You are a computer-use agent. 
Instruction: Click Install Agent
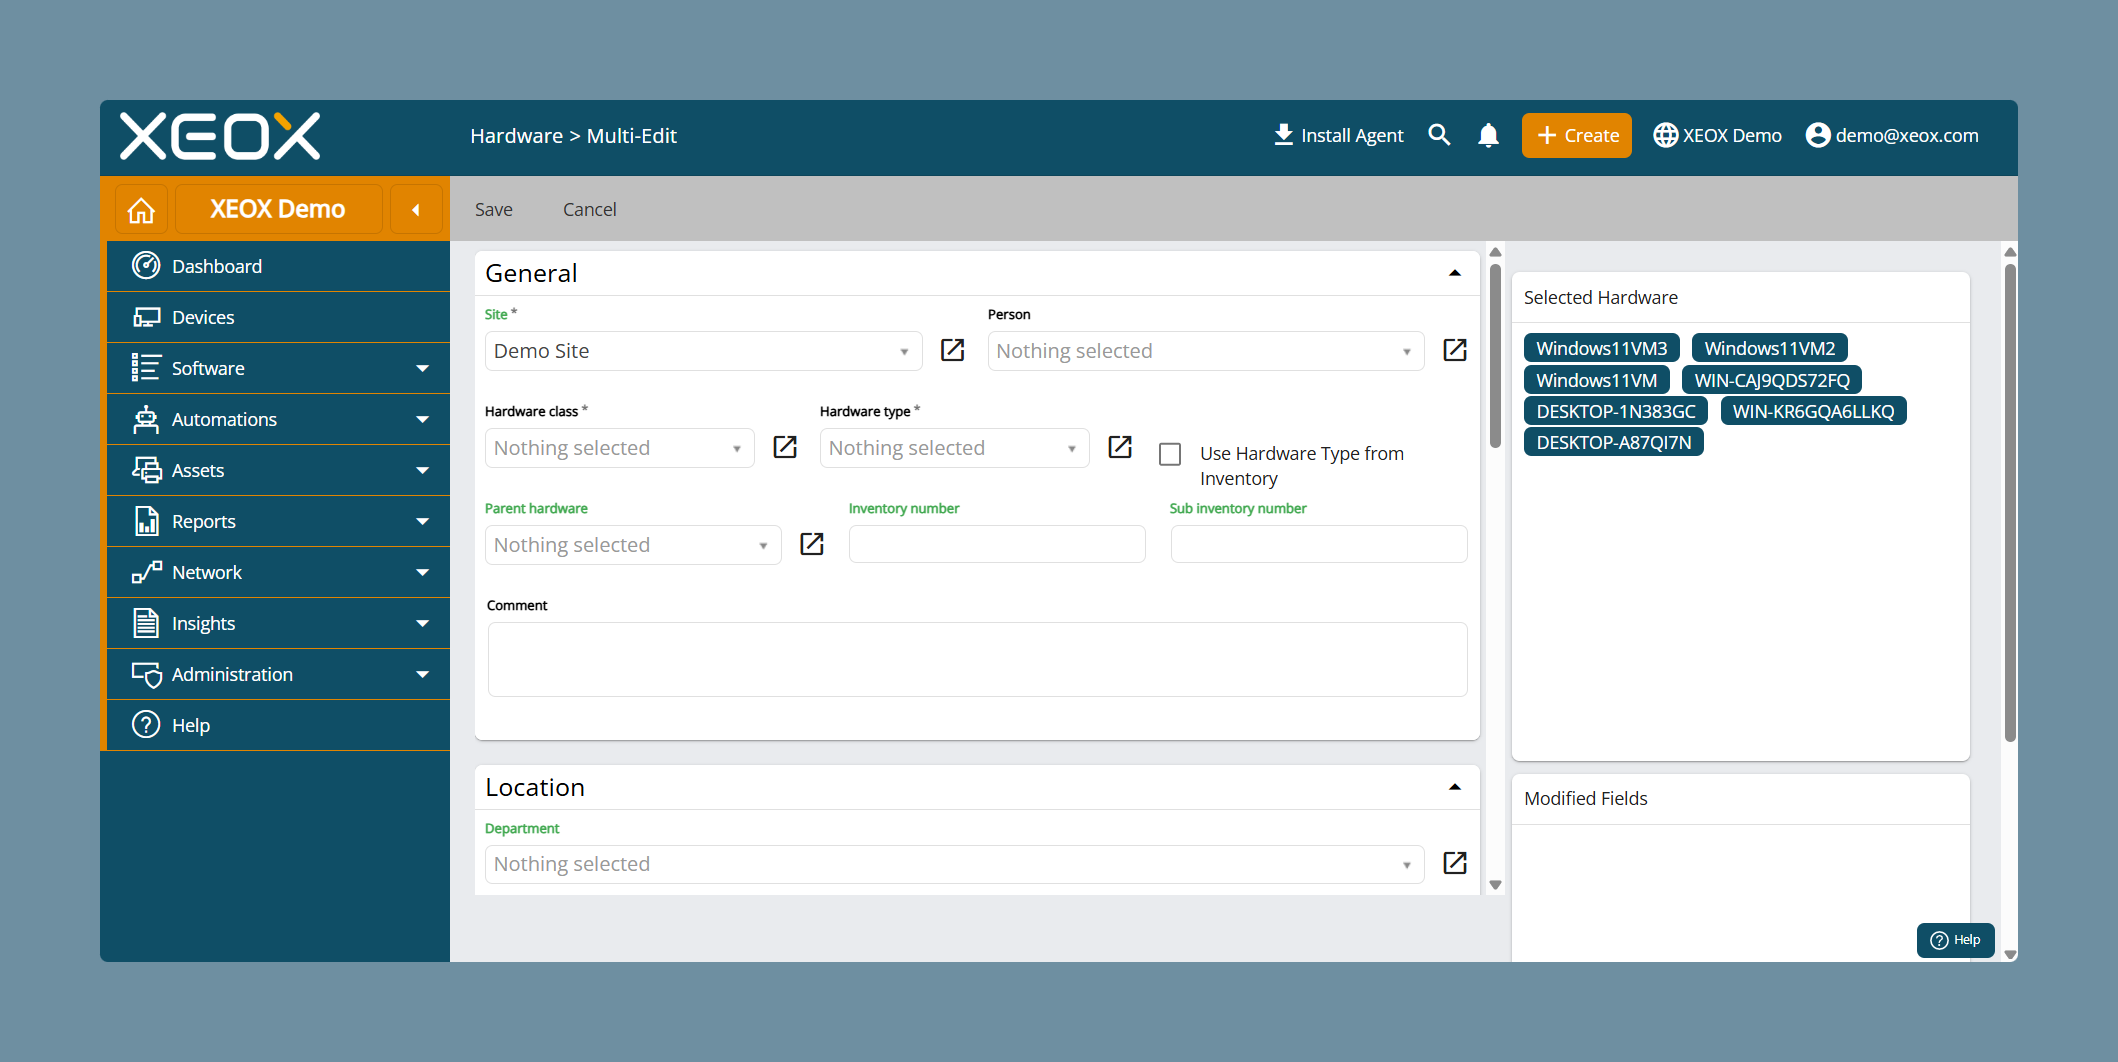[1339, 135]
